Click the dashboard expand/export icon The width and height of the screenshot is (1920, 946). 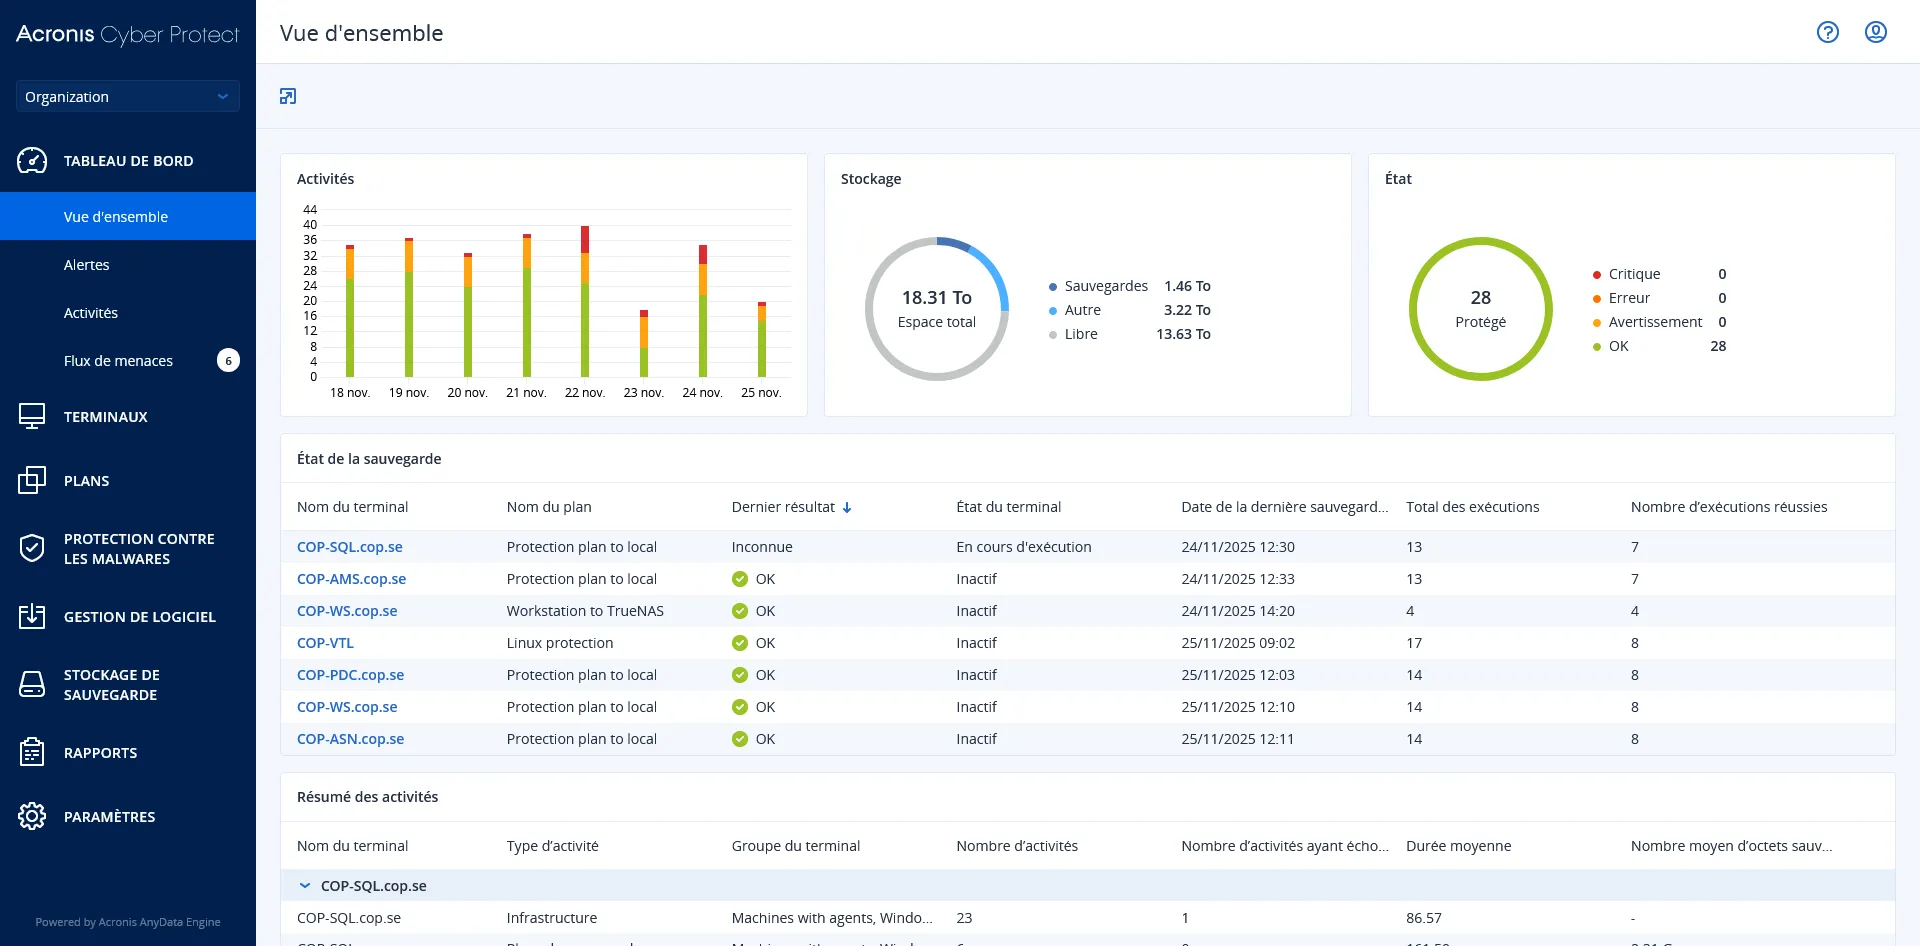coord(288,96)
